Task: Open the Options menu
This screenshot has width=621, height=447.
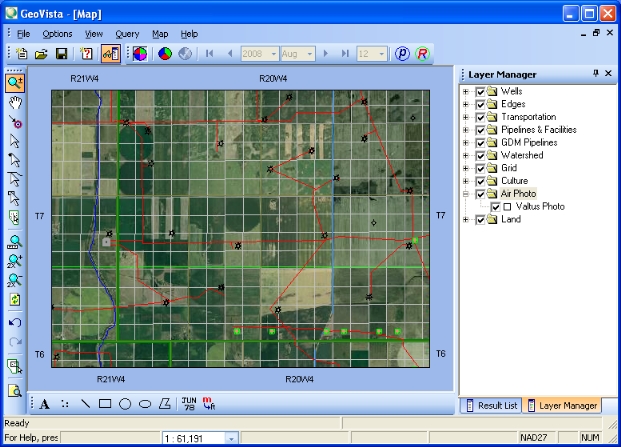Action: pyautogui.click(x=57, y=34)
